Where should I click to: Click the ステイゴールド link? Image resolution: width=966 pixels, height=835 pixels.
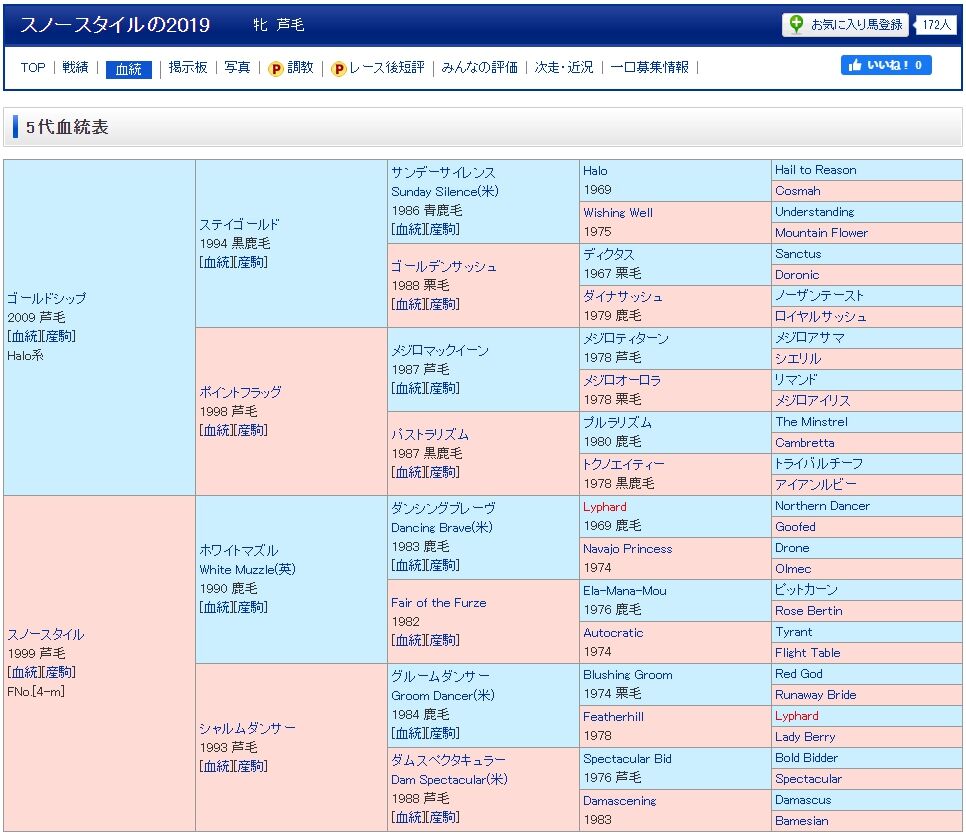point(239,224)
